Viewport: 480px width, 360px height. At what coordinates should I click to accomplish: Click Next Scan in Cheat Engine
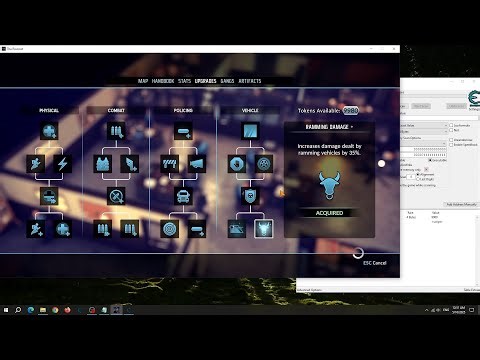pos(421,106)
